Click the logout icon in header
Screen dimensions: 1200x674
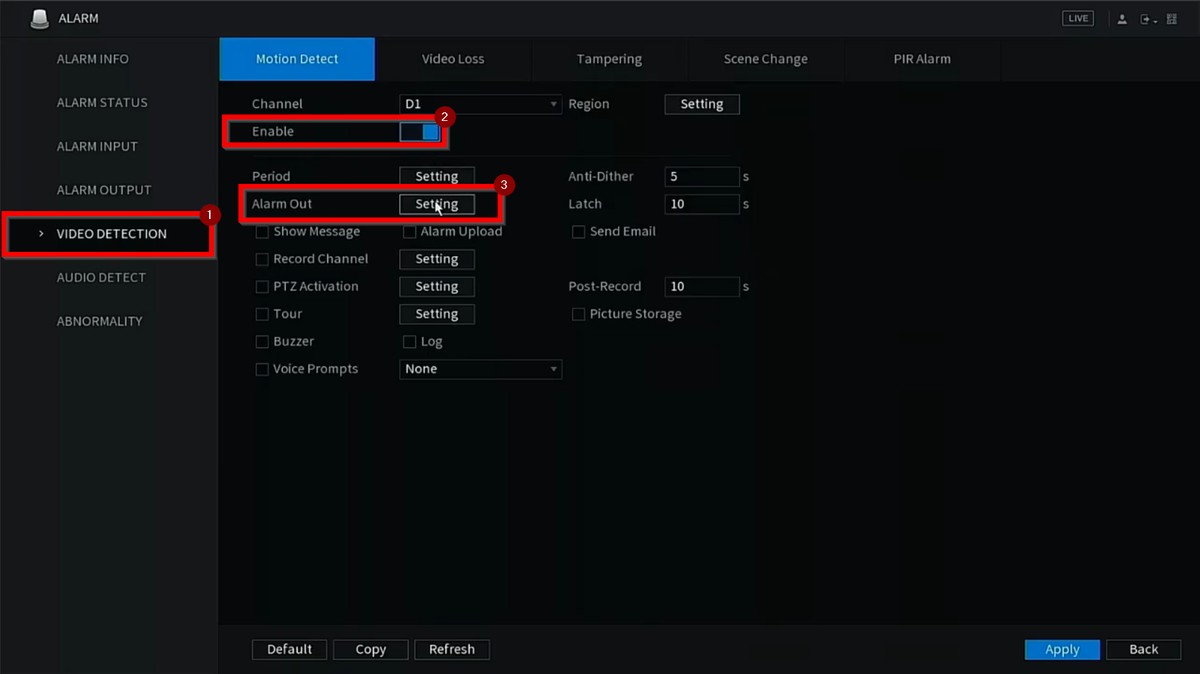click(1147, 19)
